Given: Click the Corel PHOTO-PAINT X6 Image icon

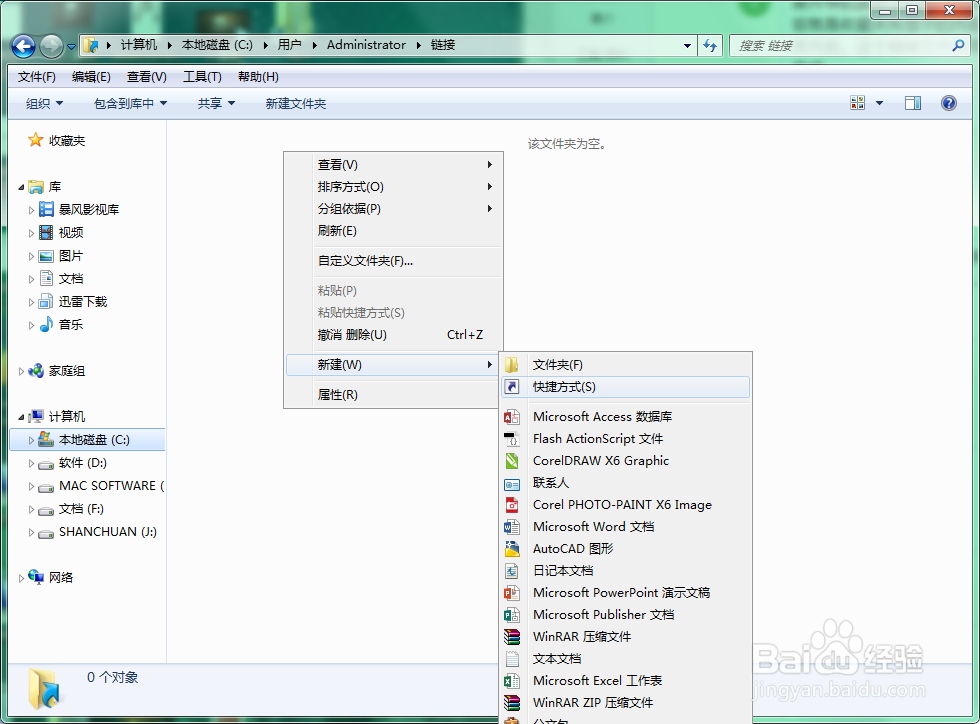Looking at the screenshot, I should (512, 505).
